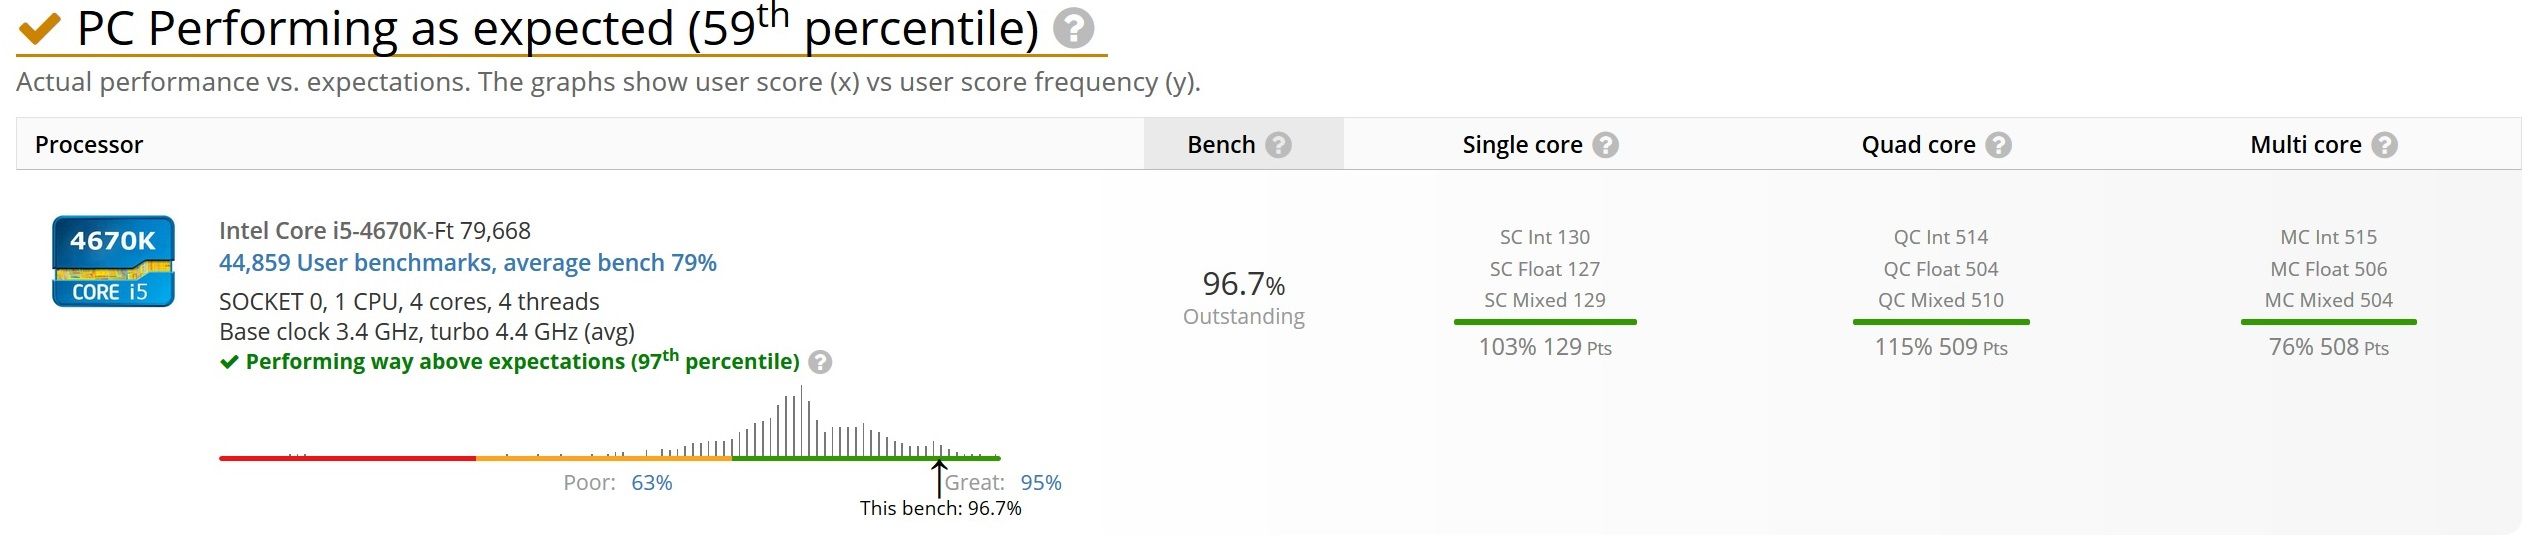Screen dimensions: 2542x553
Task: Click the Intel Core i5-4670K-Ft title
Action: click(x=375, y=231)
